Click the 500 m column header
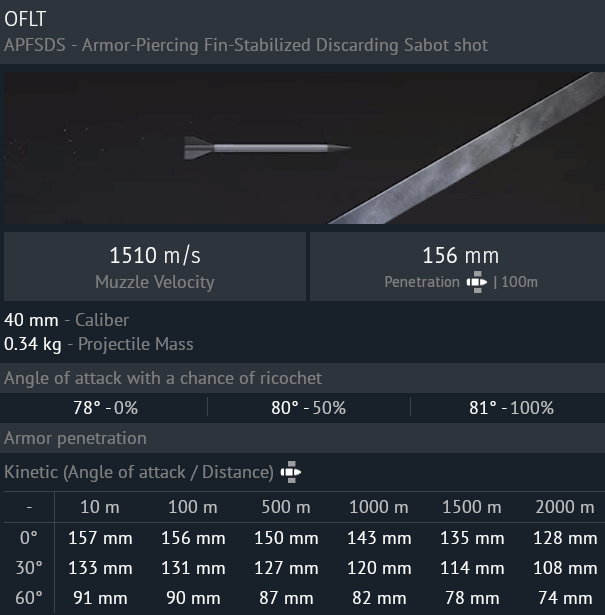Viewport: 605px width, 615px height. [x=286, y=507]
